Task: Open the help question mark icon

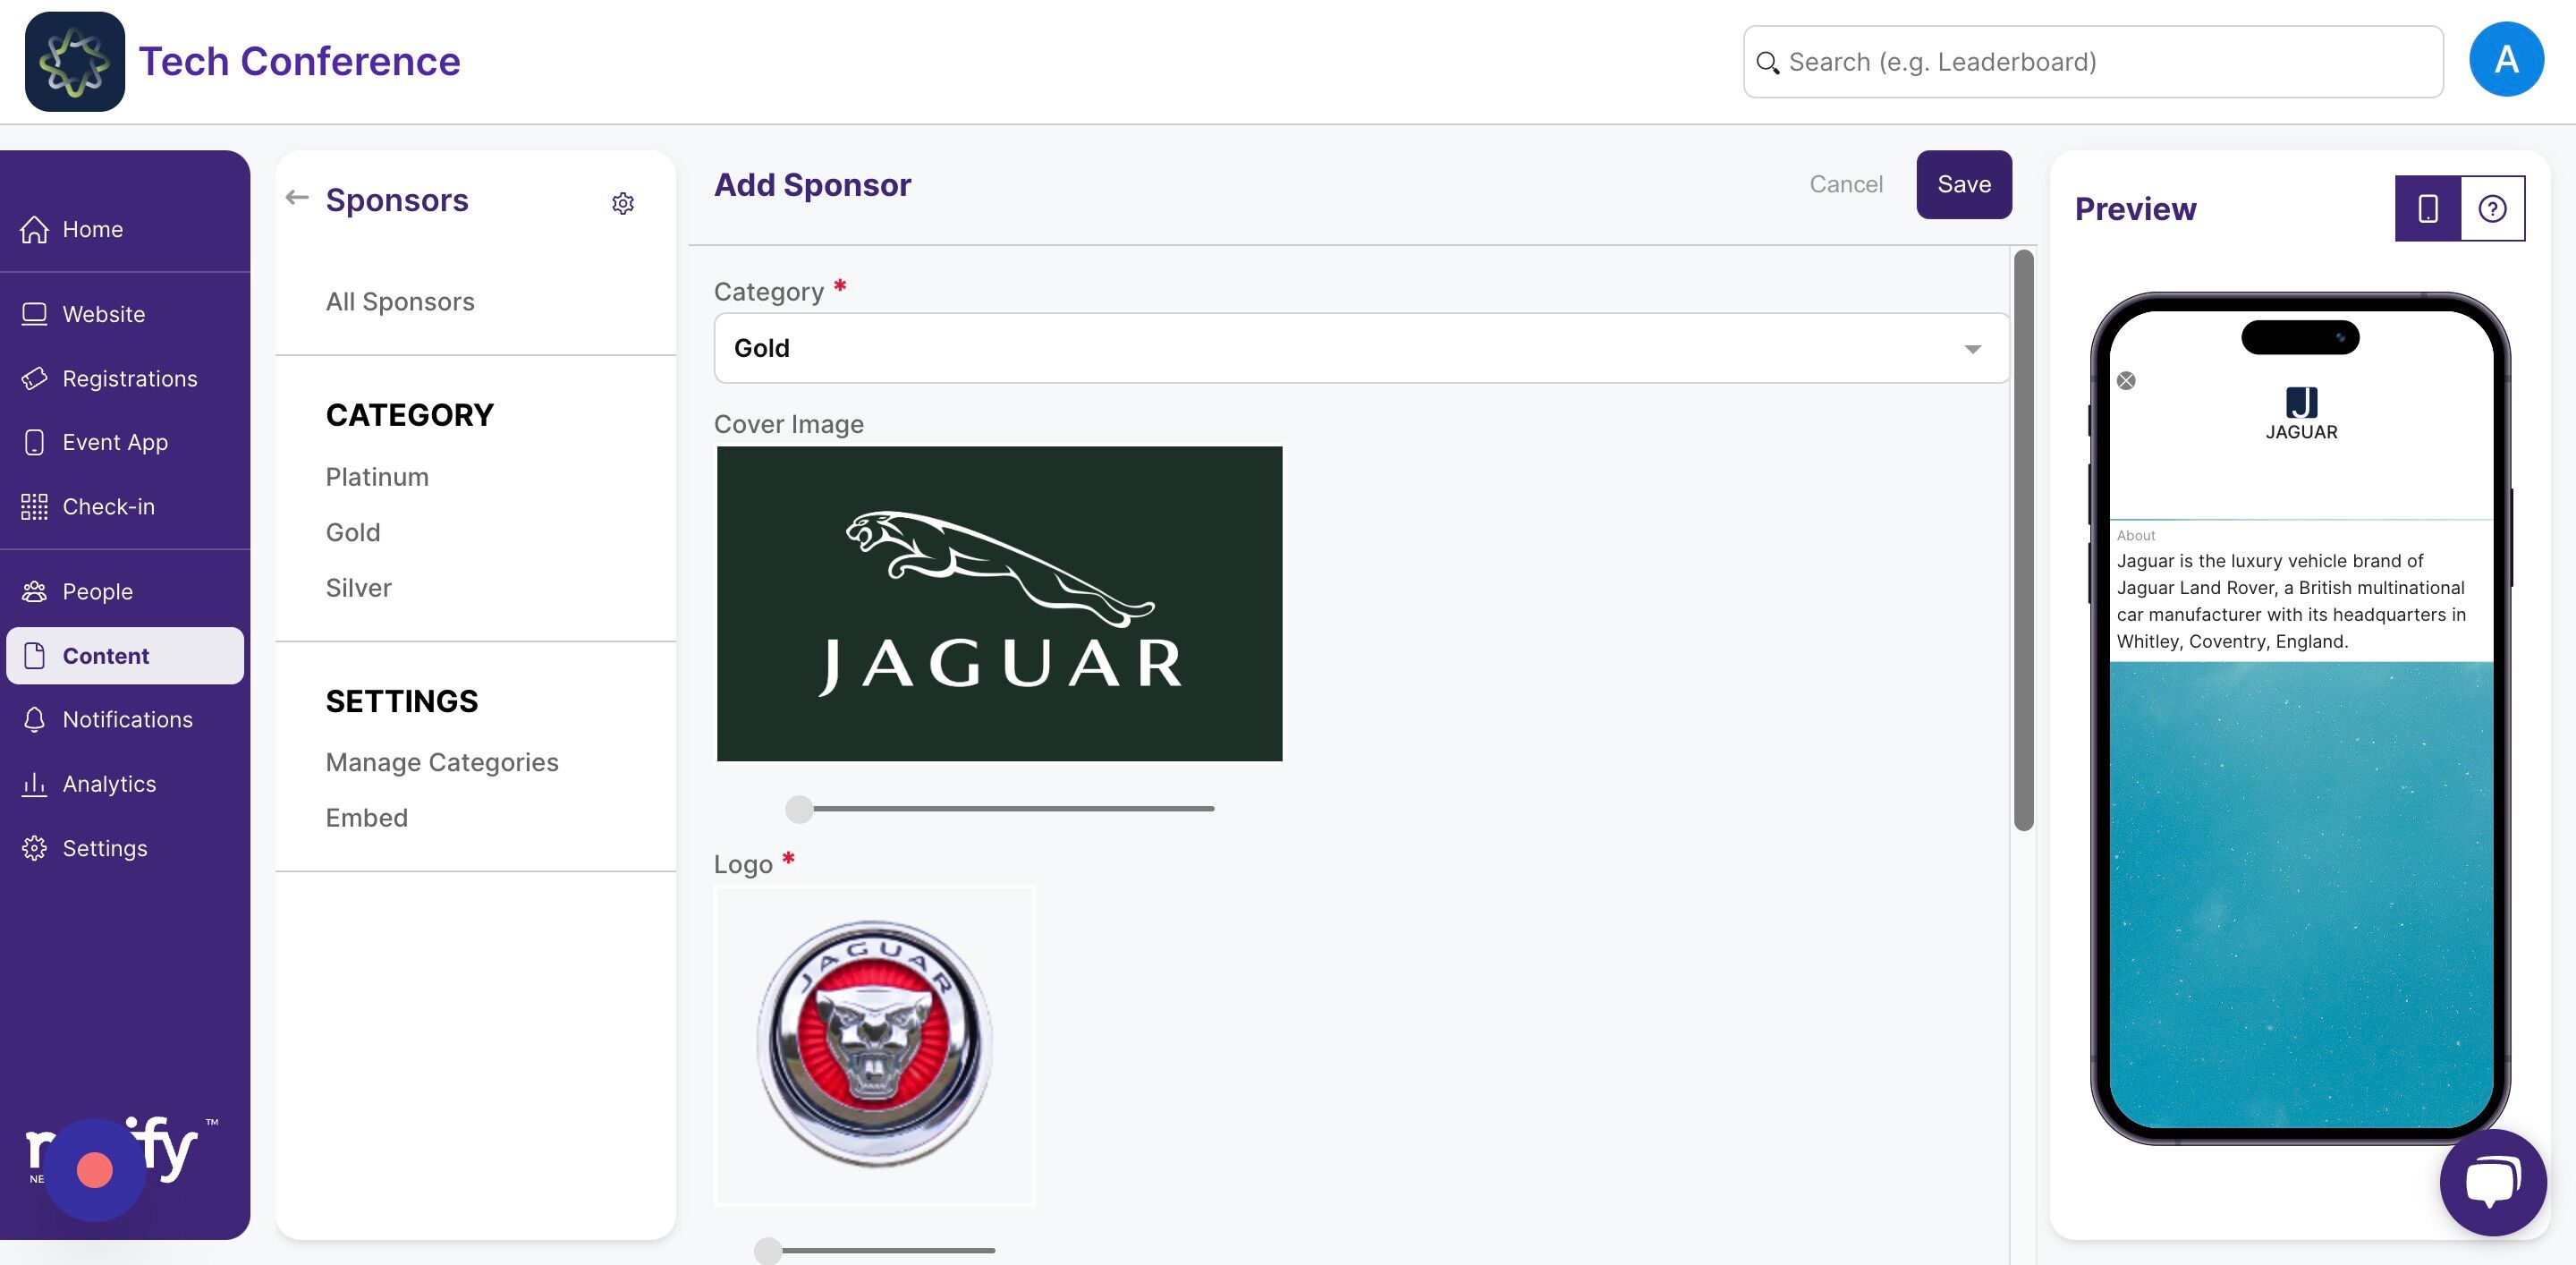Action: point(2492,208)
